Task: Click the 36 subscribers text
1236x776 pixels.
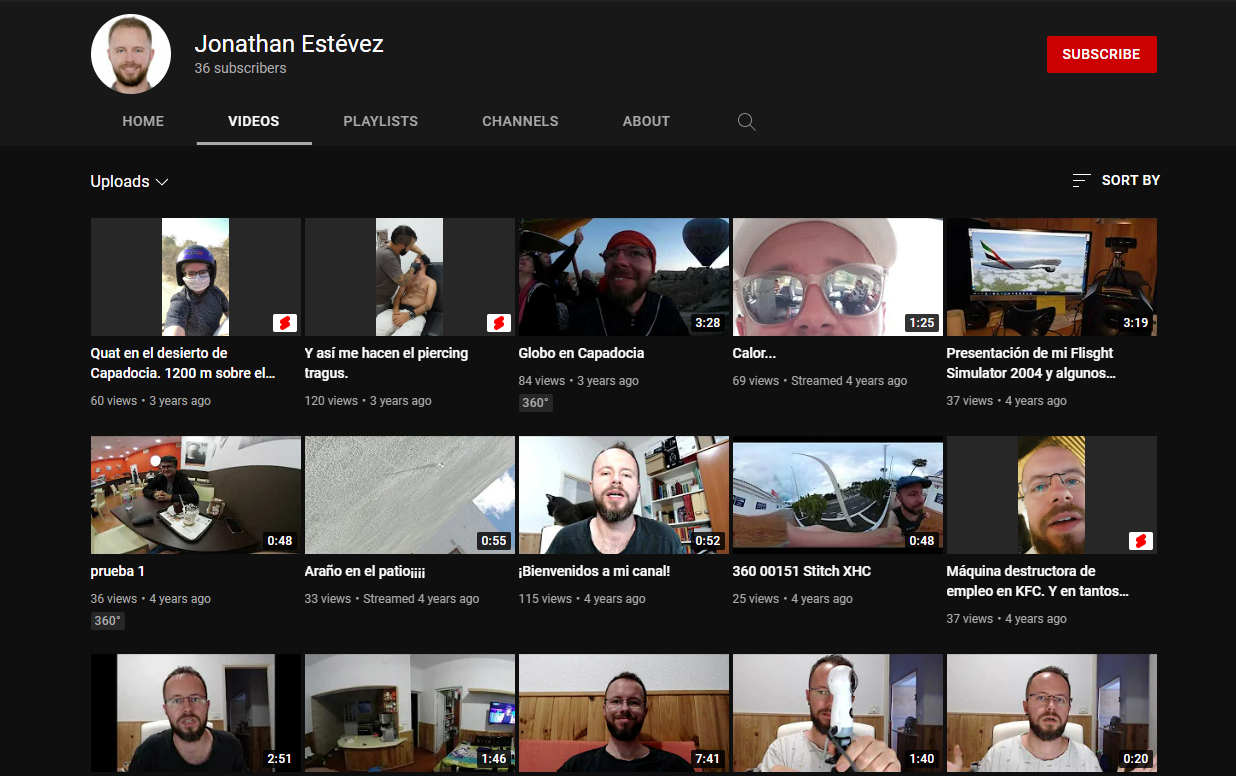Action: (x=241, y=68)
